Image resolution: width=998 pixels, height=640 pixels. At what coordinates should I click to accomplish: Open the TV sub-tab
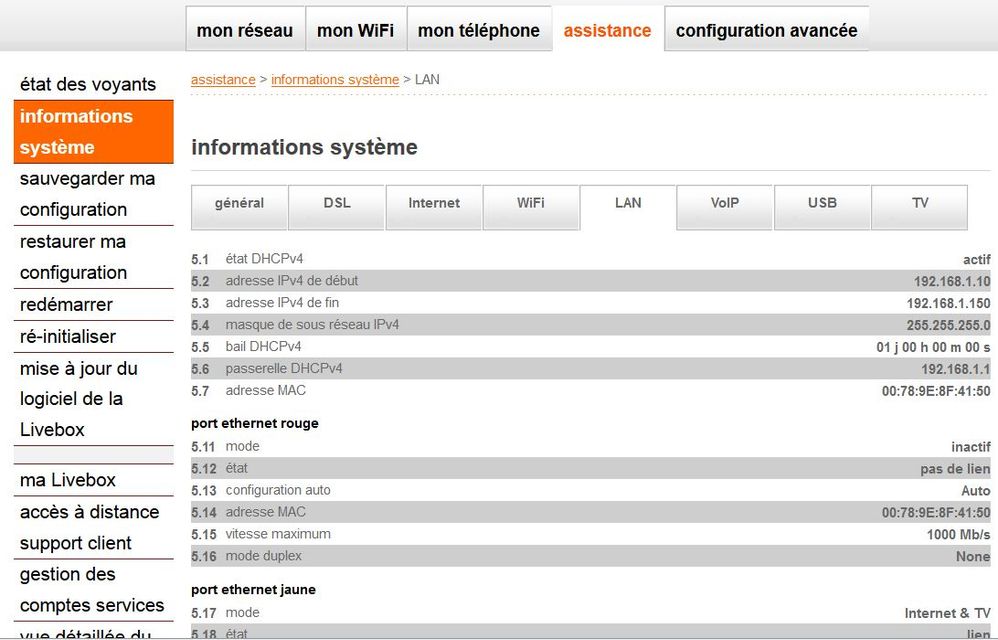point(920,204)
